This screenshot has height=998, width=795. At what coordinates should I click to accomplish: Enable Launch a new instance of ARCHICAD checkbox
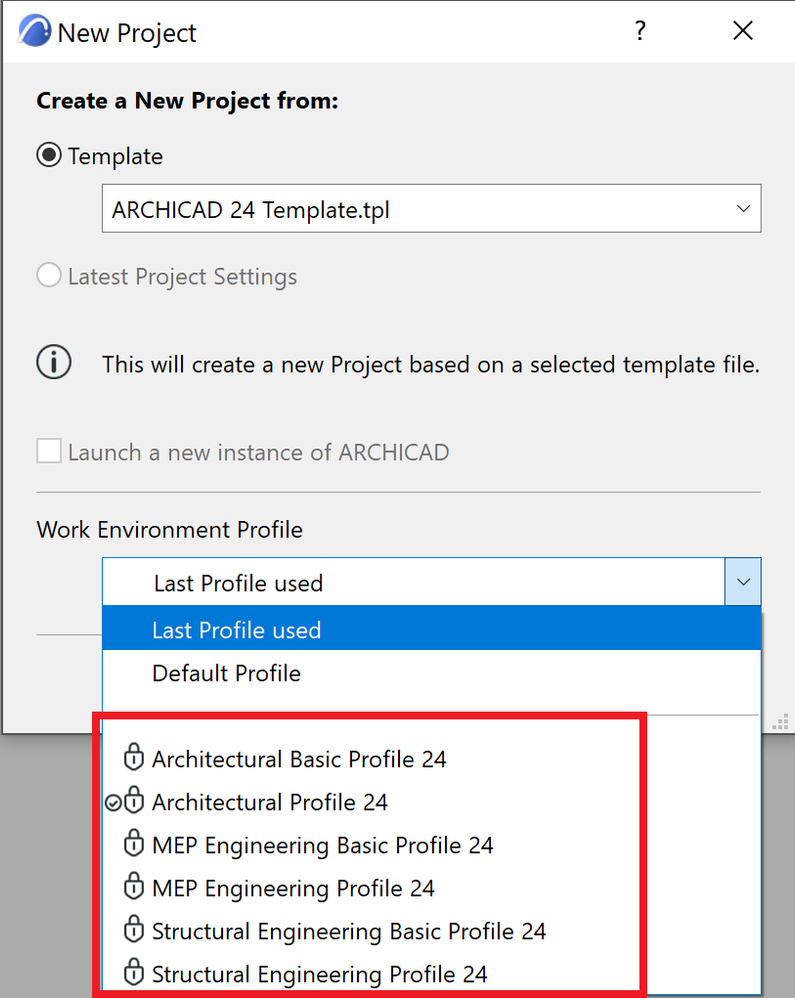pyautogui.click(x=49, y=452)
